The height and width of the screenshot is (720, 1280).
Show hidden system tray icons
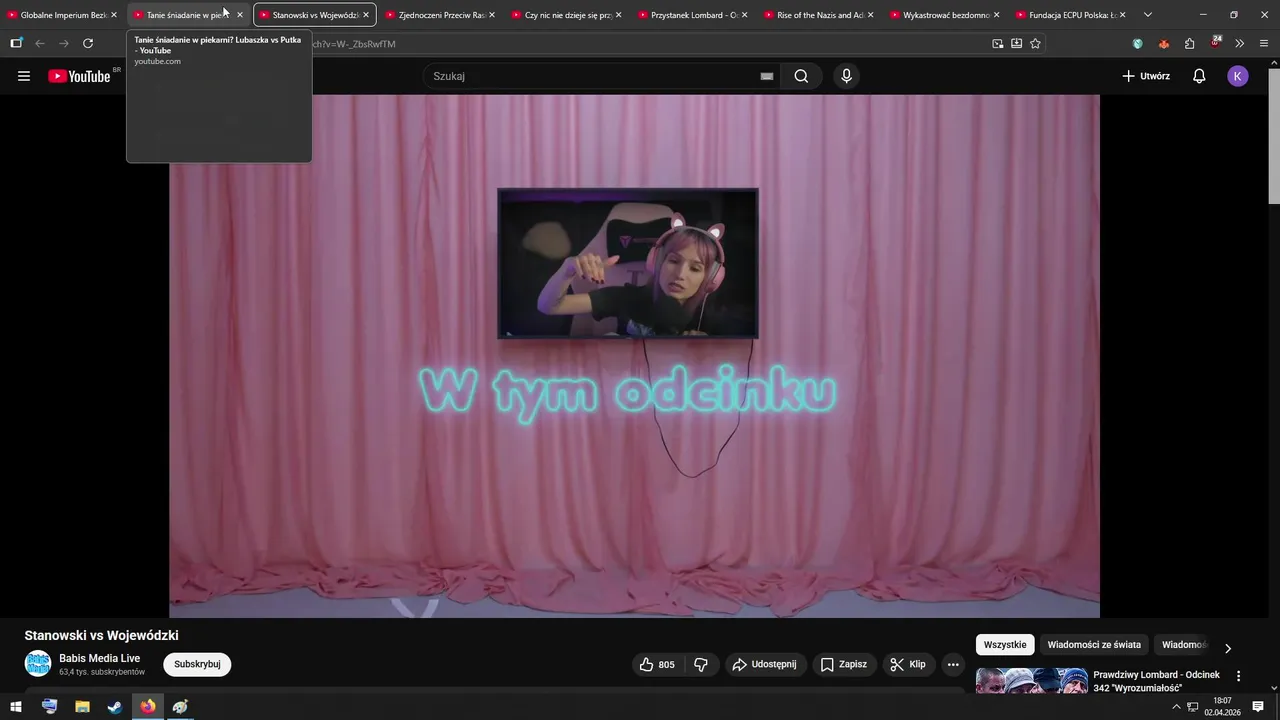pyautogui.click(x=1176, y=707)
